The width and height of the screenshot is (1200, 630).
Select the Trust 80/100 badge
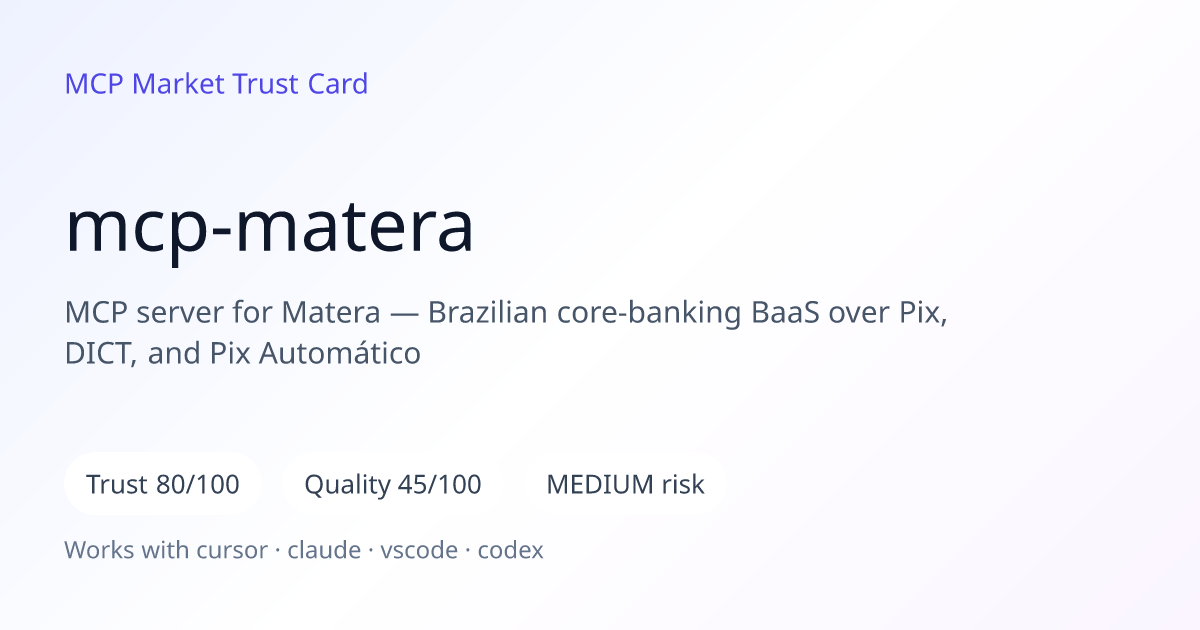point(163,485)
